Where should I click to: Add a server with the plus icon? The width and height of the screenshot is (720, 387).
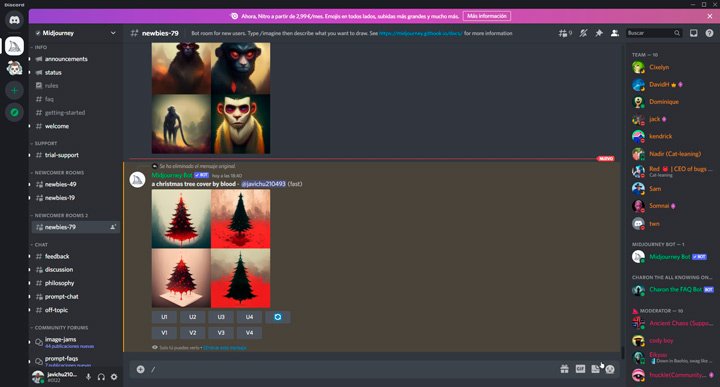(x=14, y=90)
